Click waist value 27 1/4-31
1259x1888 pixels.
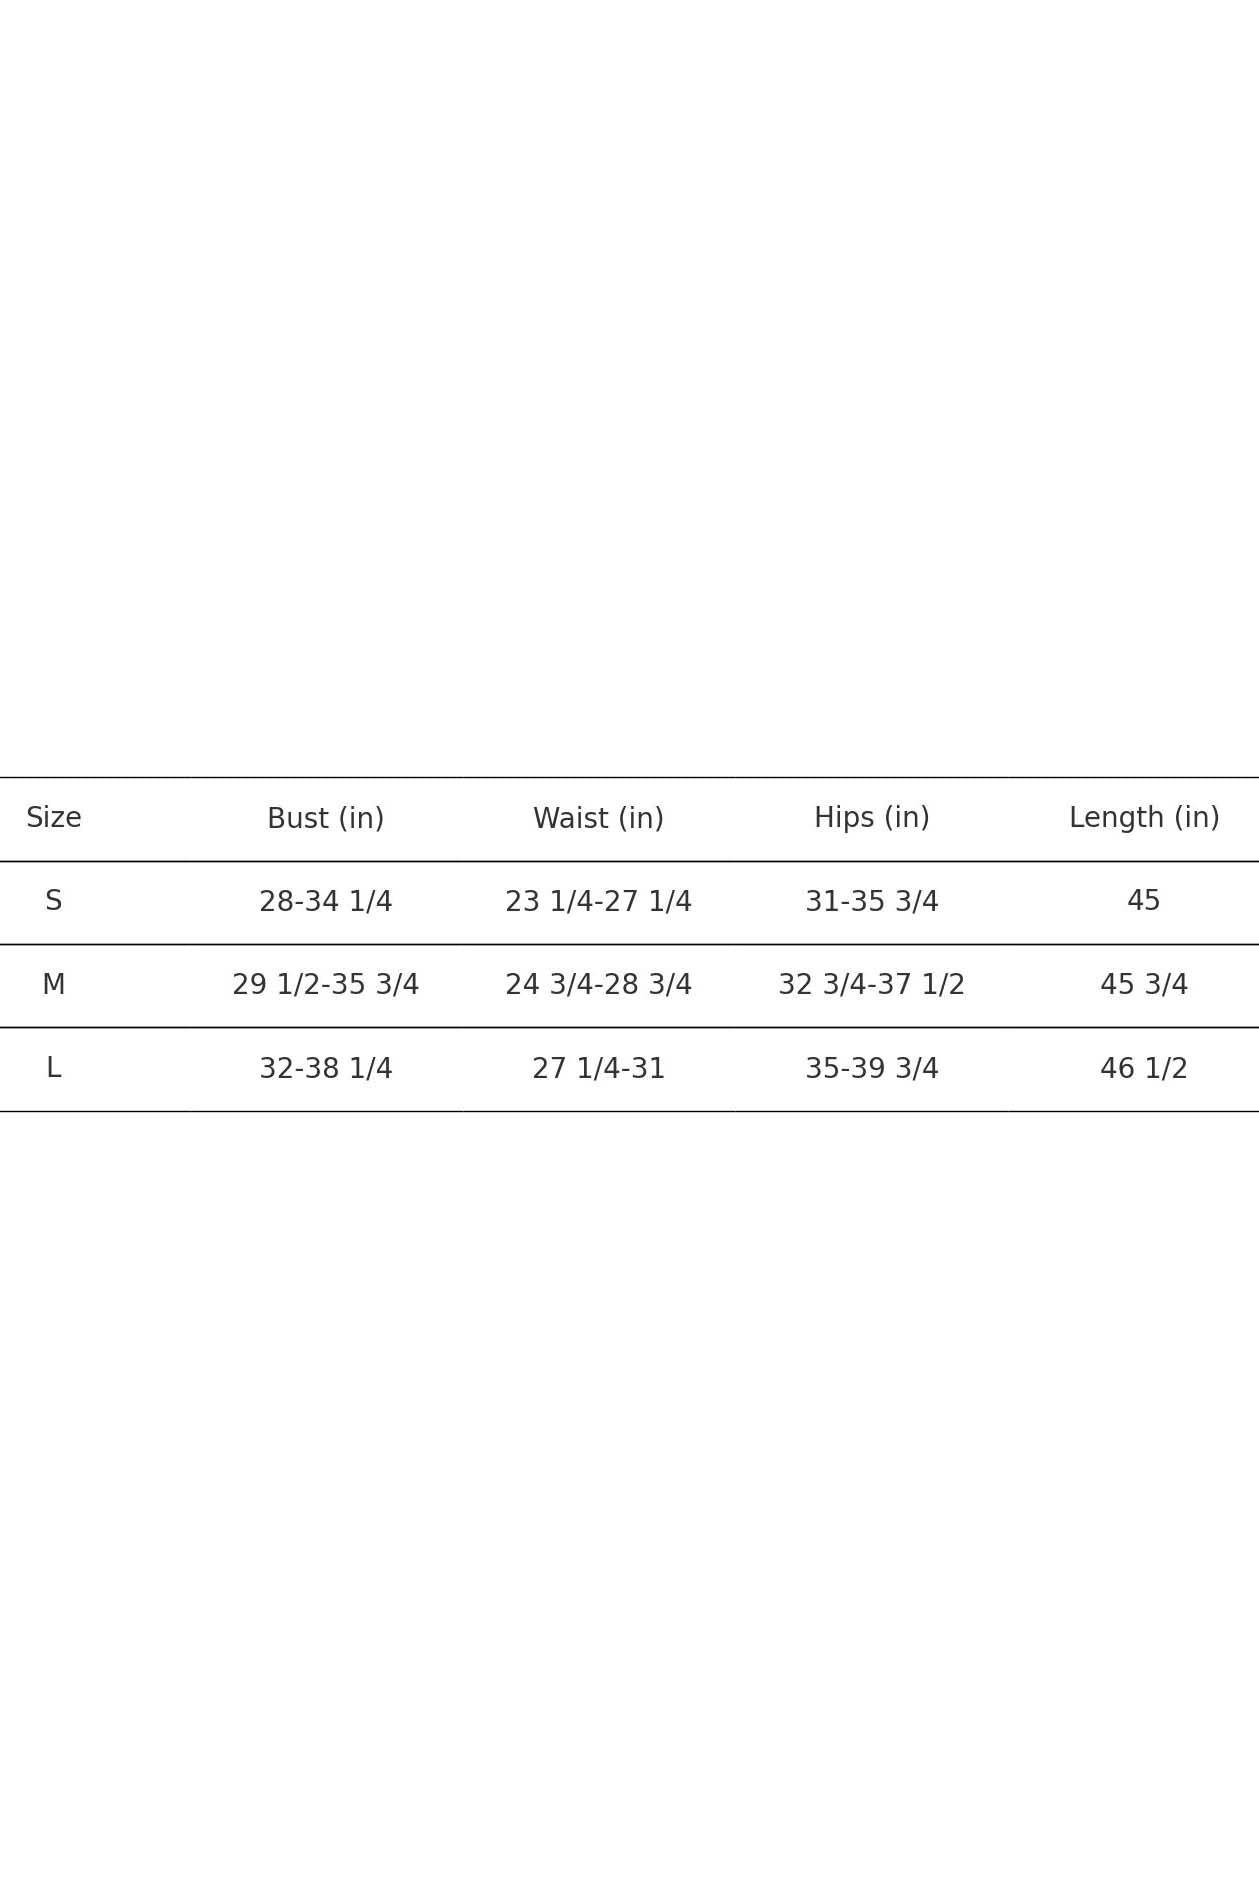pos(598,1068)
